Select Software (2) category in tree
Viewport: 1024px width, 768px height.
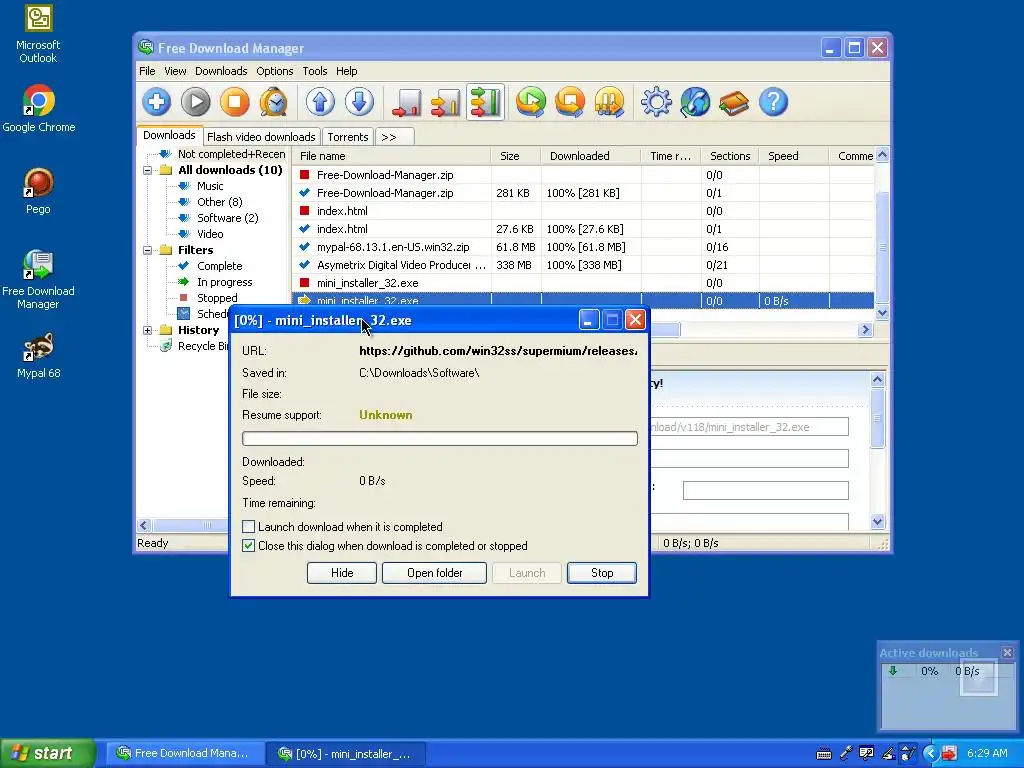point(227,218)
